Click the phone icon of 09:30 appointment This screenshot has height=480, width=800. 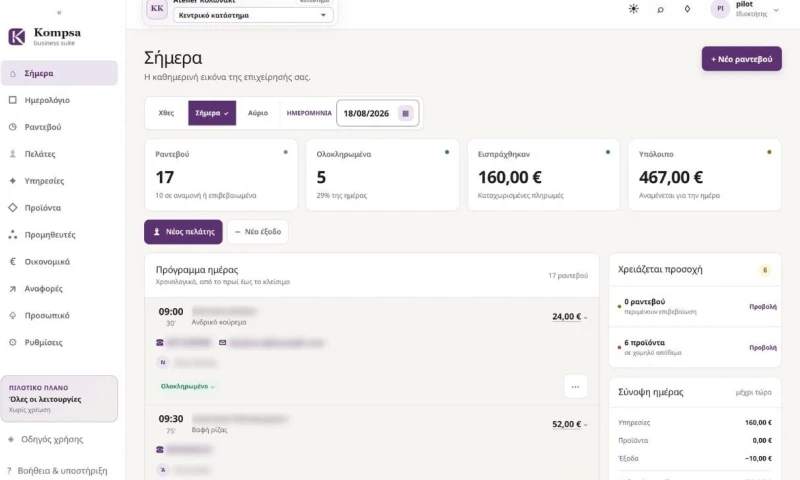pos(160,450)
